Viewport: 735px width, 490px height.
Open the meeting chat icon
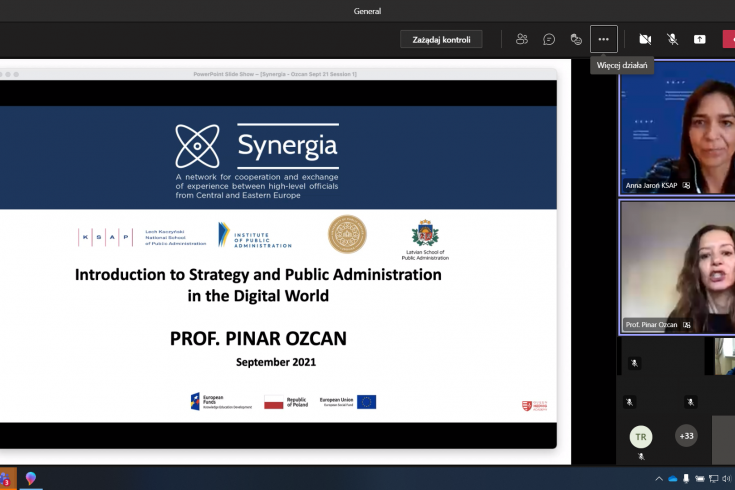pyautogui.click(x=549, y=39)
